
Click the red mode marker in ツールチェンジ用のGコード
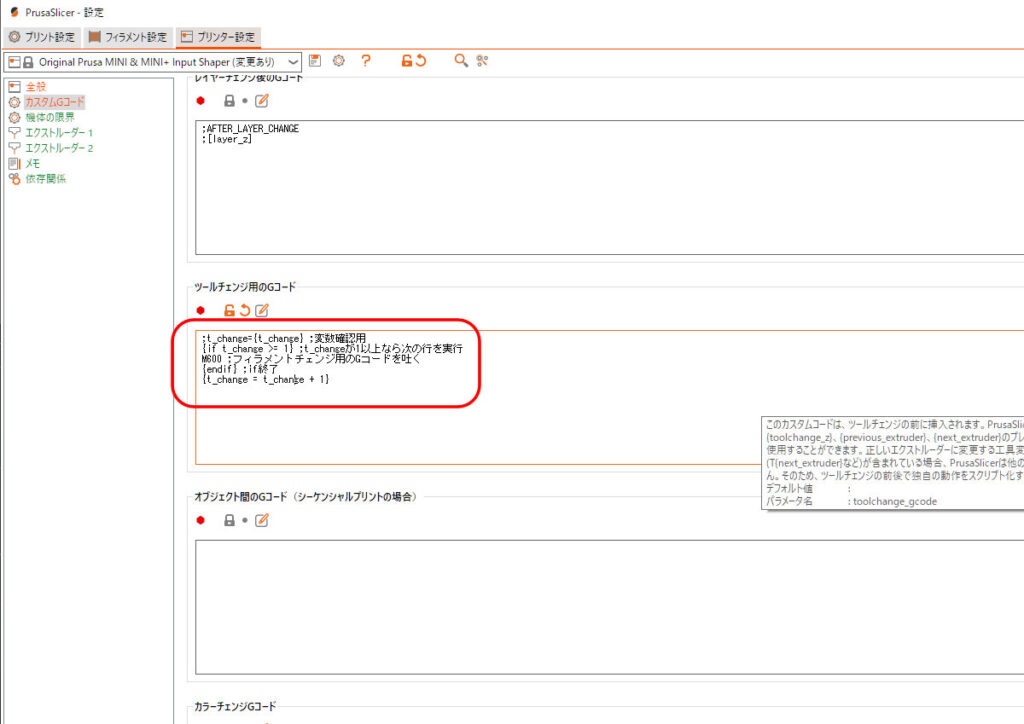pos(201,310)
